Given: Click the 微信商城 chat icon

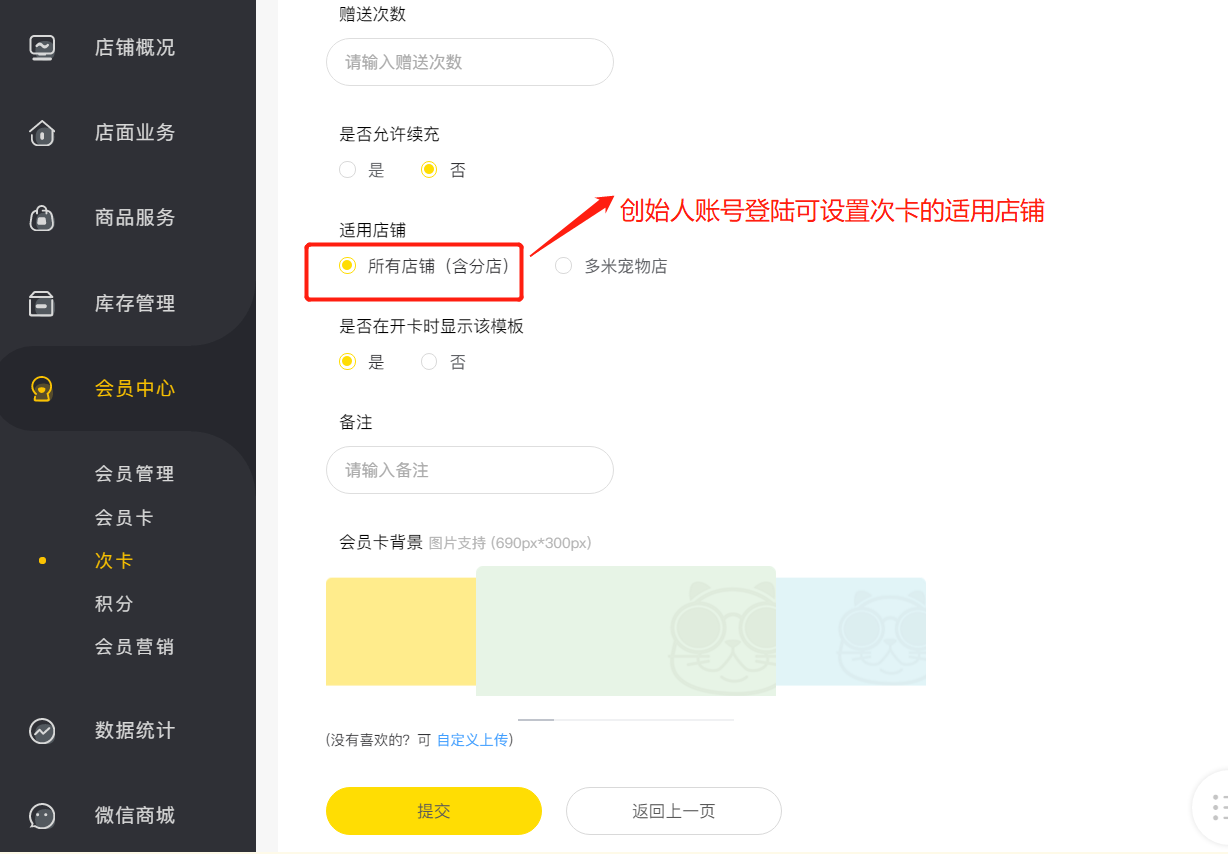Looking at the screenshot, I should pyautogui.click(x=42, y=816).
